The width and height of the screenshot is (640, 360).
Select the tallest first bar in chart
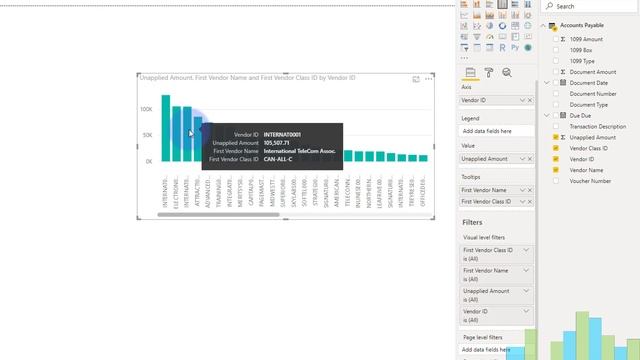click(x=166, y=128)
